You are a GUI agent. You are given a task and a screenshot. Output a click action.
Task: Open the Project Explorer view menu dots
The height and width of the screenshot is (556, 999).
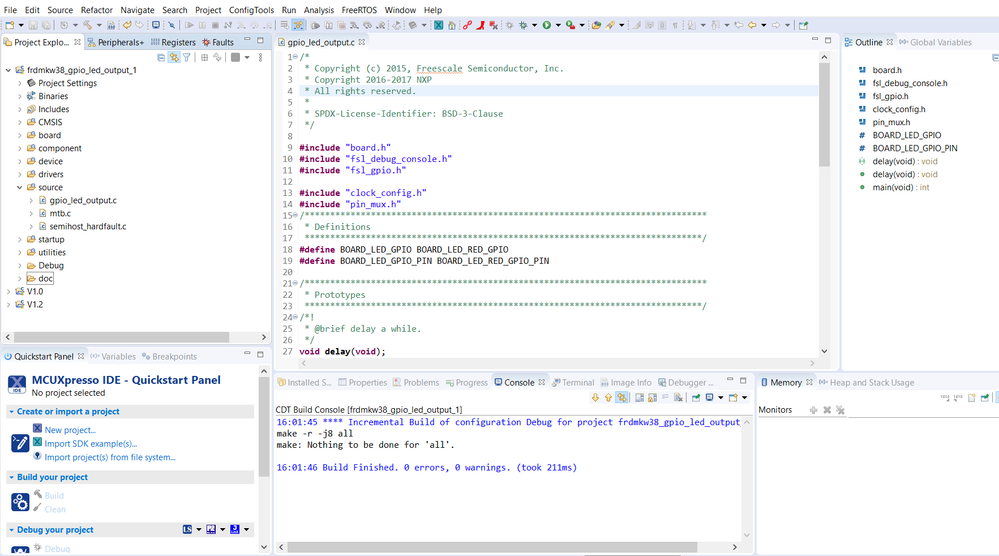coord(261,57)
